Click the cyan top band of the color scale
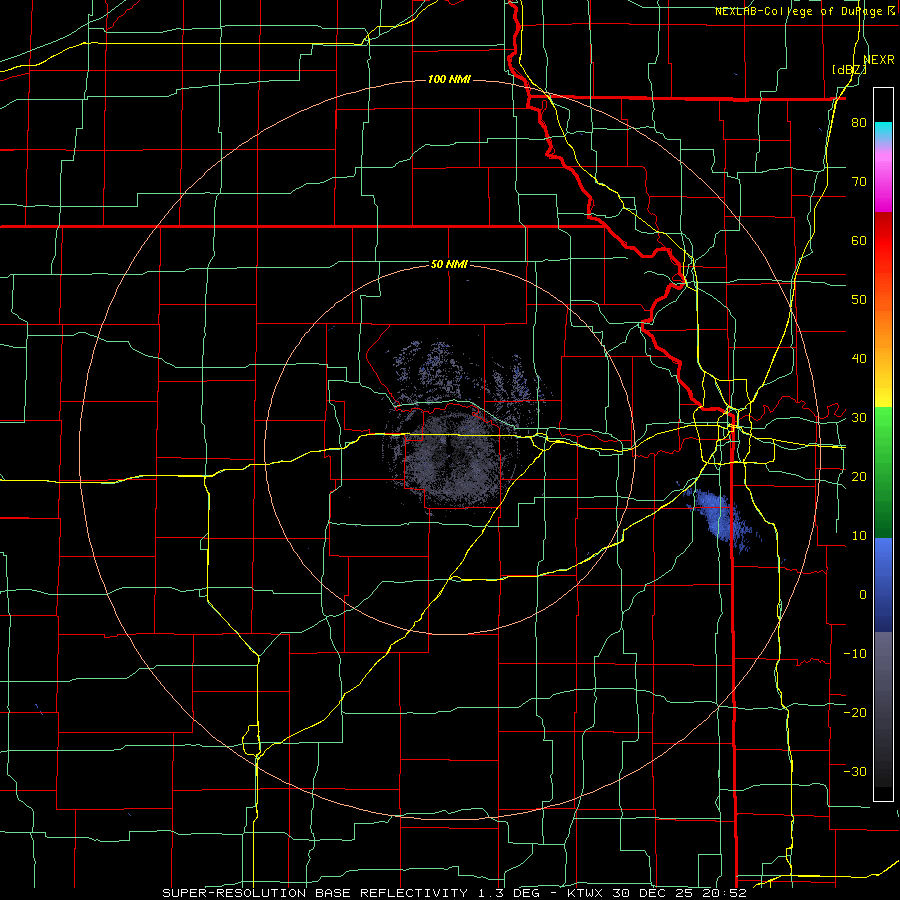Viewport: 900px width, 900px height. tap(883, 133)
